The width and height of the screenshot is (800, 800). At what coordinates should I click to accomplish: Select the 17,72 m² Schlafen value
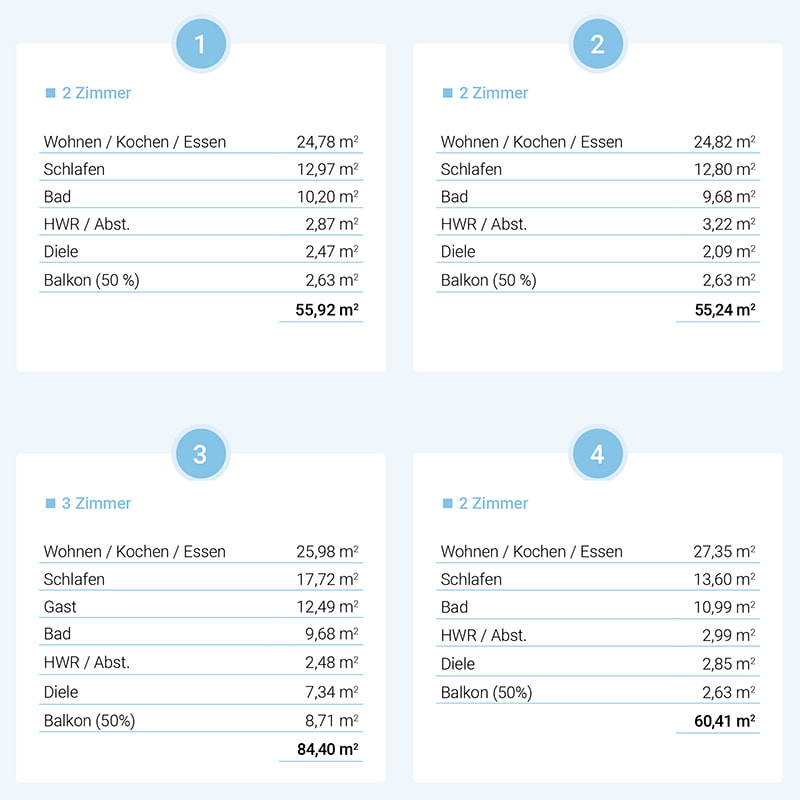(x=327, y=579)
